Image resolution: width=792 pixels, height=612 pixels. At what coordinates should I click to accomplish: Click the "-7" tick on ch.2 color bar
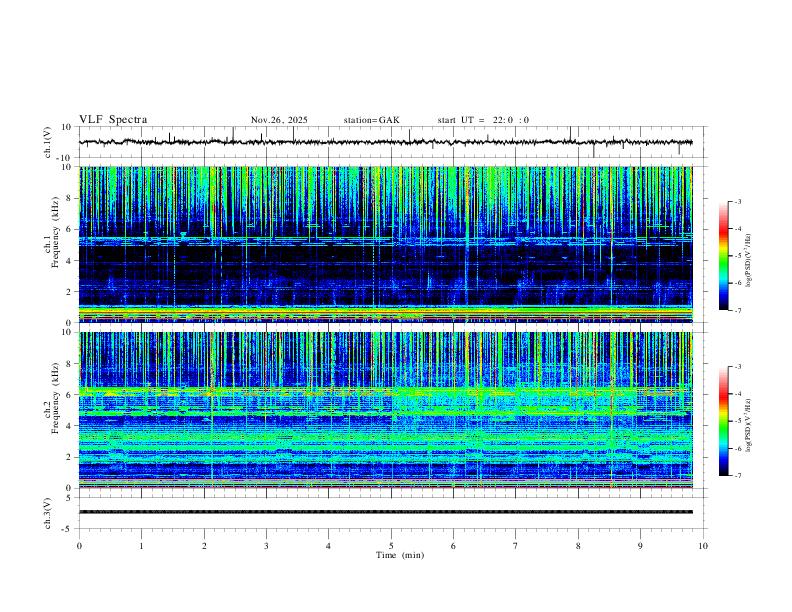tap(738, 476)
